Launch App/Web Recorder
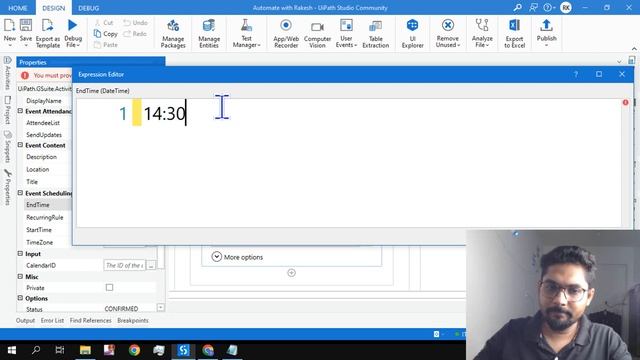Screen dimensions: 640x360 coord(286,34)
